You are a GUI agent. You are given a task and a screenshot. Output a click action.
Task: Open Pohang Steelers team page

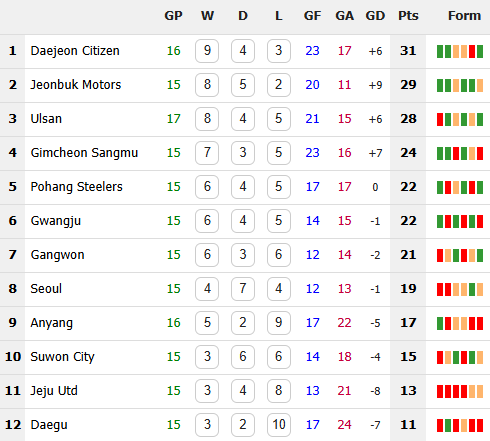(x=76, y=187)
